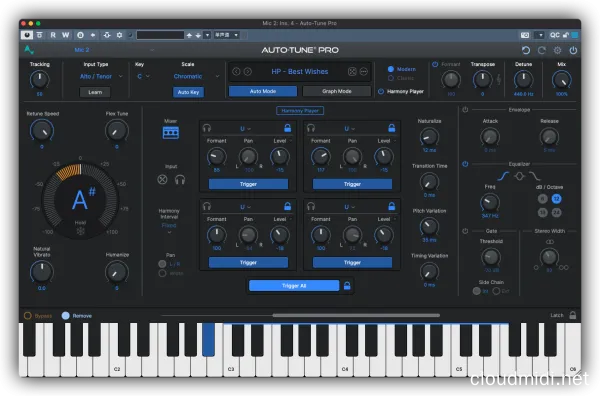The height and width of the screenshot is (396, 600).
Task: Toggle the Formant power switch
Action: (435, 64)
